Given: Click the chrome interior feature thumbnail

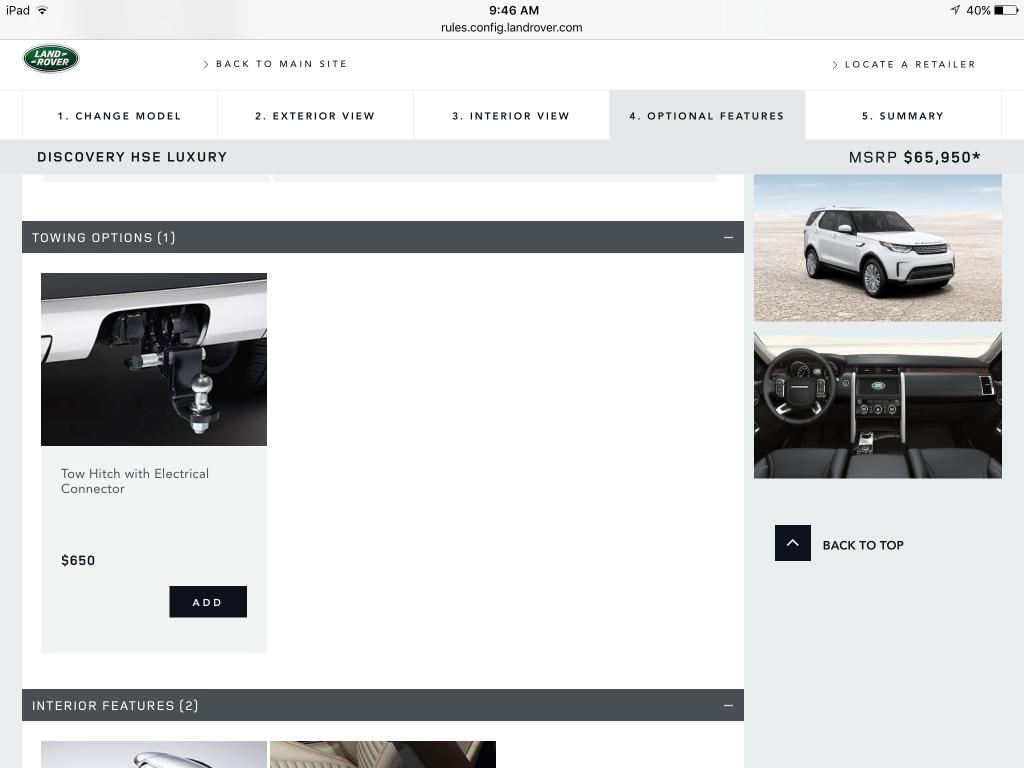Looking at the screenshot, I should click(153, 754).
